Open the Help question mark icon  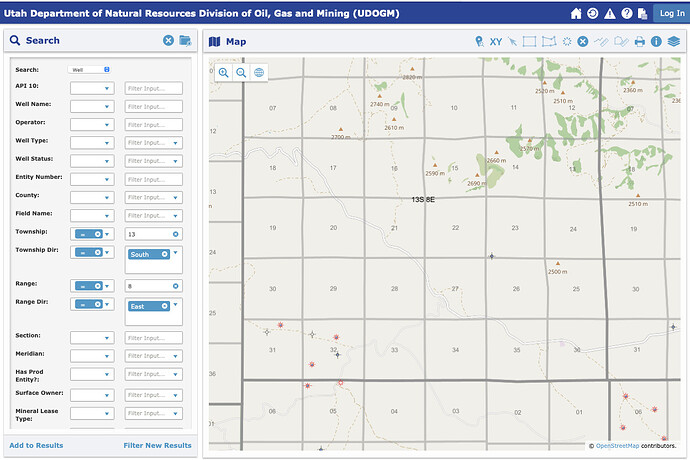coord(626,14)
